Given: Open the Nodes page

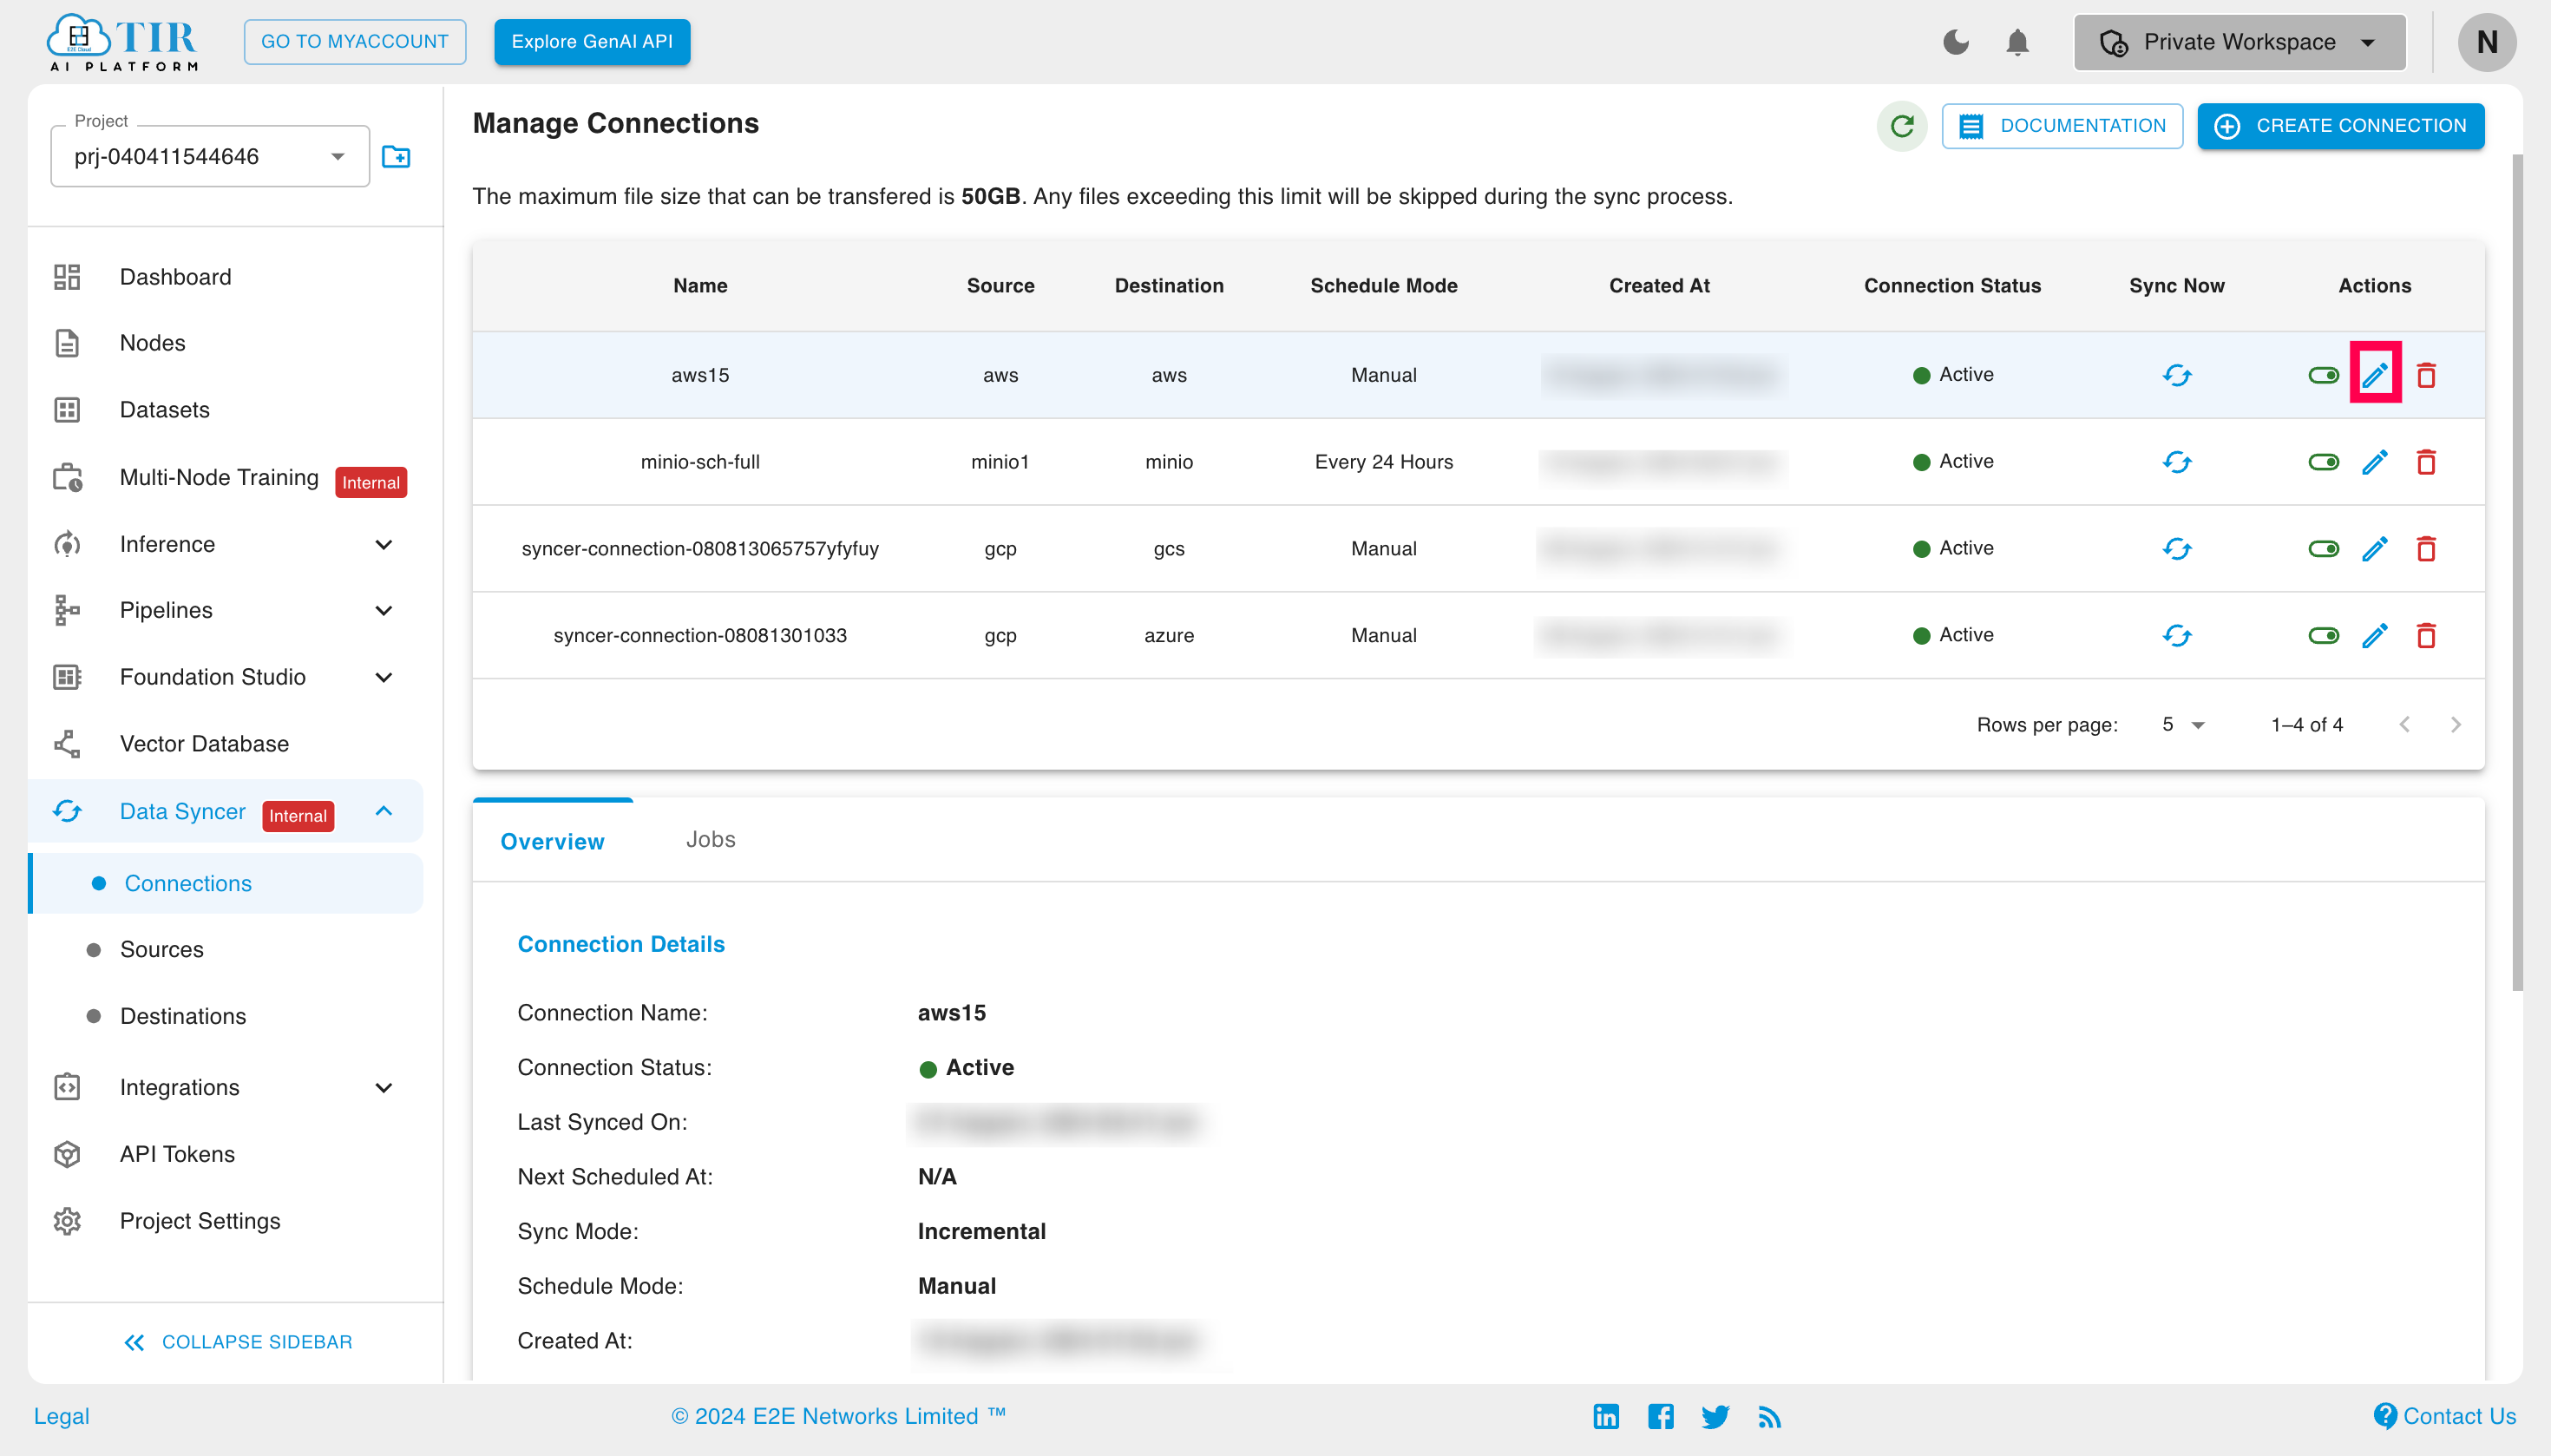Looking at the screenshot, I should coord(152,343).
